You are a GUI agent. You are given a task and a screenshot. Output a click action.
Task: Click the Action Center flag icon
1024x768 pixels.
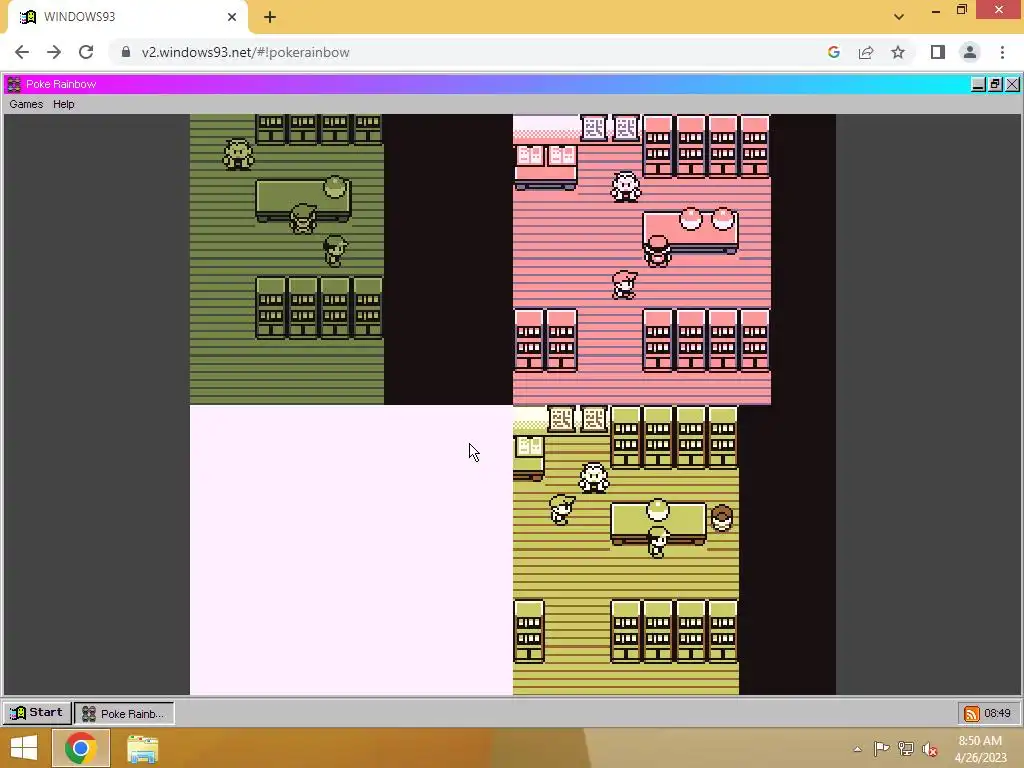(x=881, y=749)
